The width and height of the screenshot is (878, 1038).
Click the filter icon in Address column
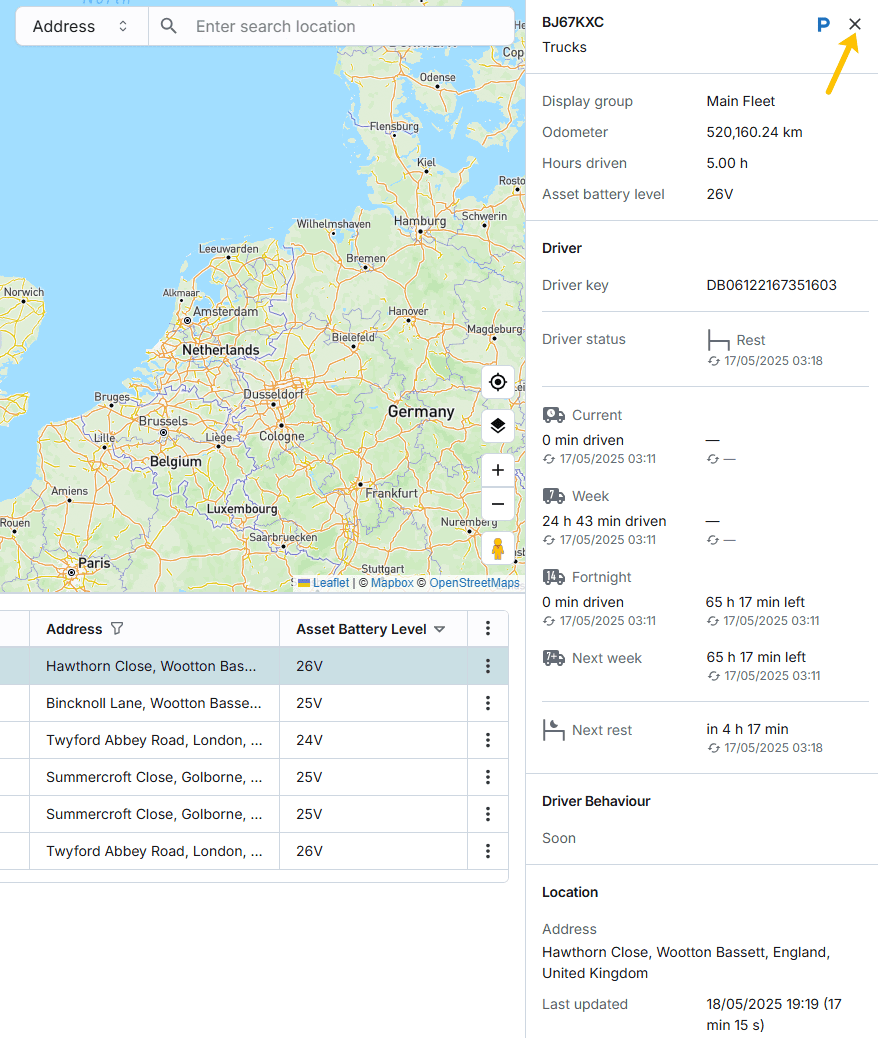pyautogui.click(x=117, y=629)
